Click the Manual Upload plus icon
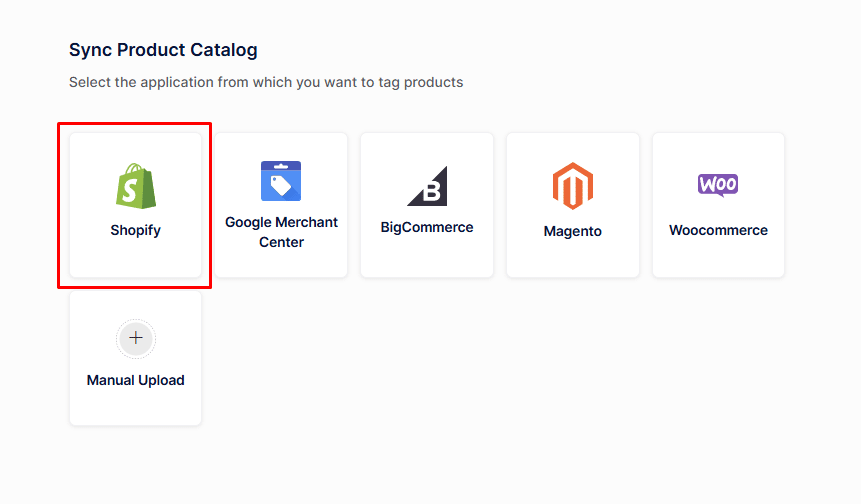This screenshot has width=861, height=504. click(x=136, y=338)
